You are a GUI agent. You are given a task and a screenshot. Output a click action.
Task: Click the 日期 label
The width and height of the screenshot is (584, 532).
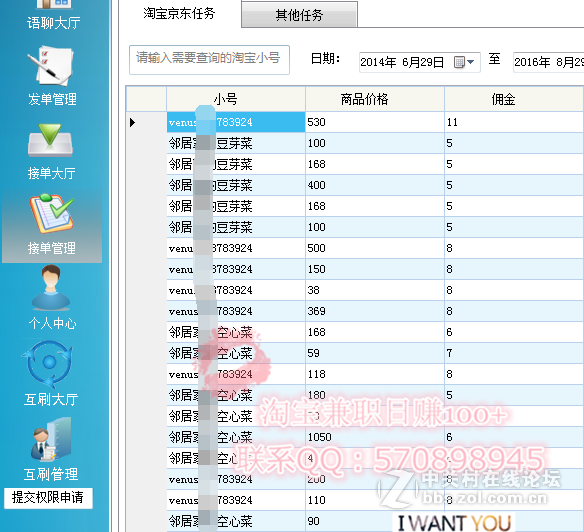pos(325,59)
